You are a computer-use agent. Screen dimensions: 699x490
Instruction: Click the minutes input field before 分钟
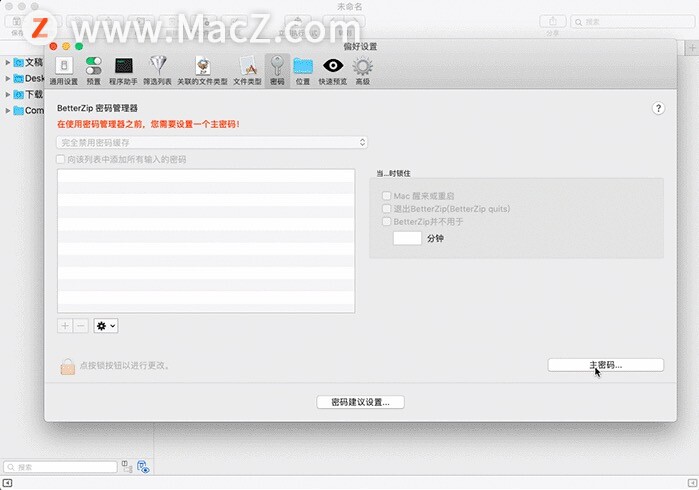(407, 238)
